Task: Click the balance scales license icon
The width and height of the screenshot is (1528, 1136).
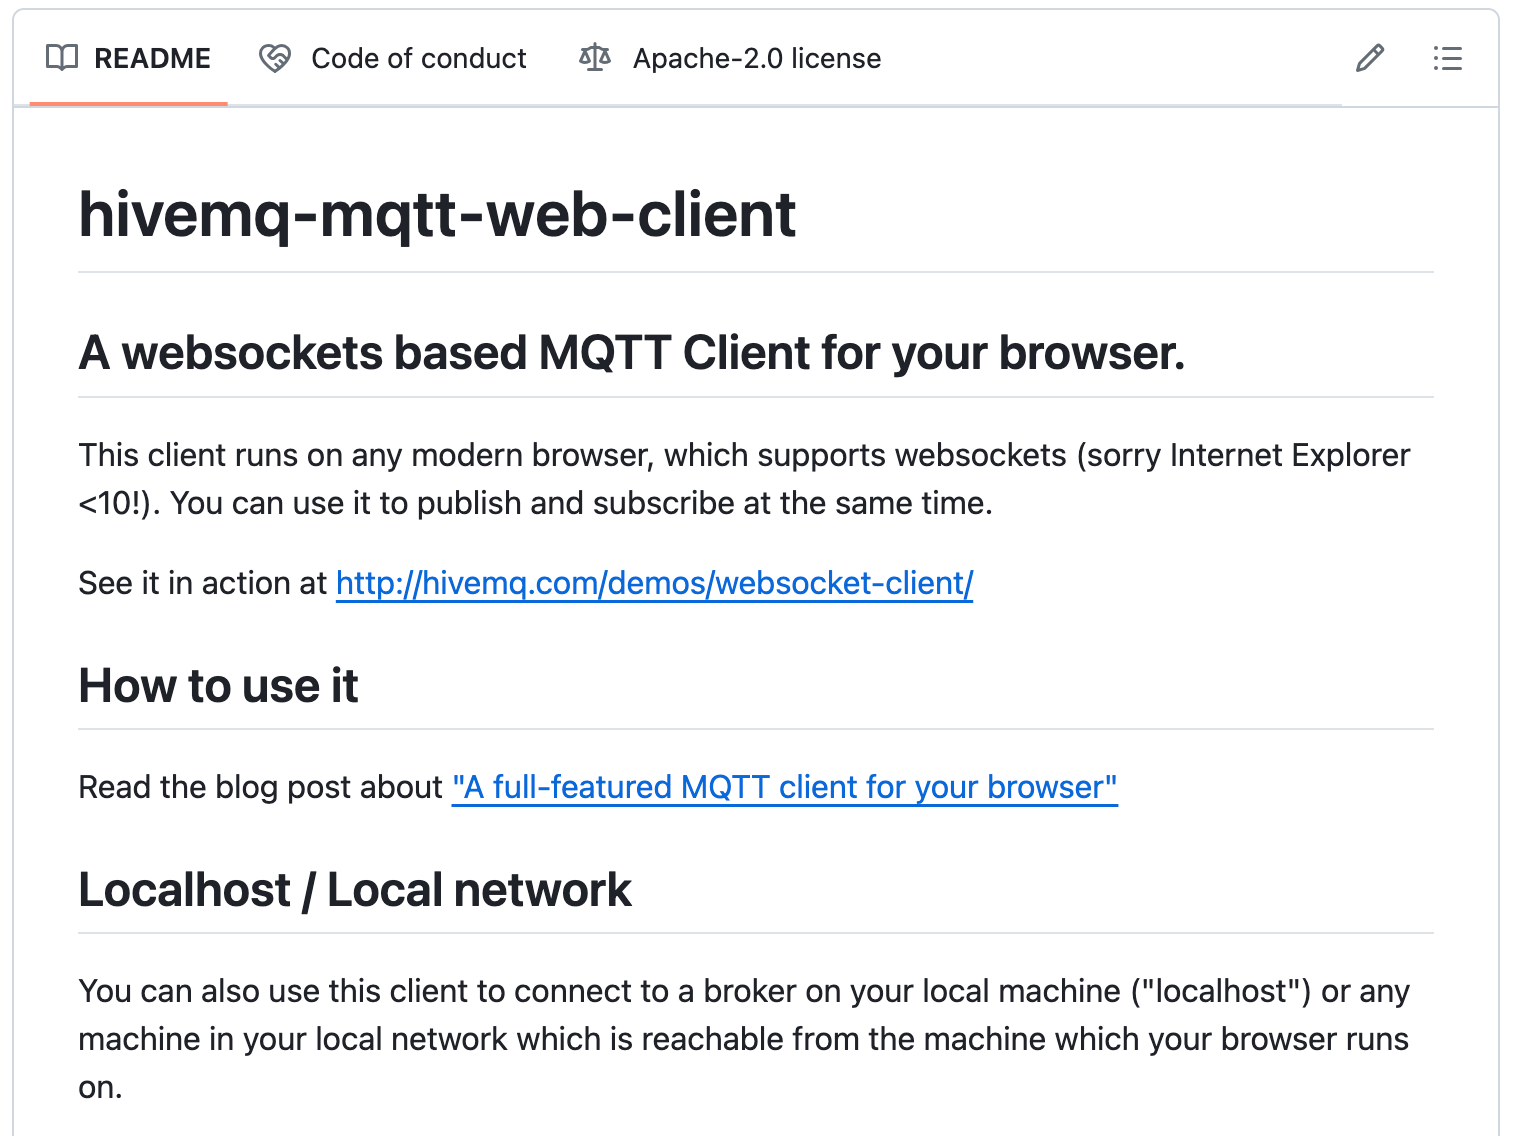Action: [595, 58]
